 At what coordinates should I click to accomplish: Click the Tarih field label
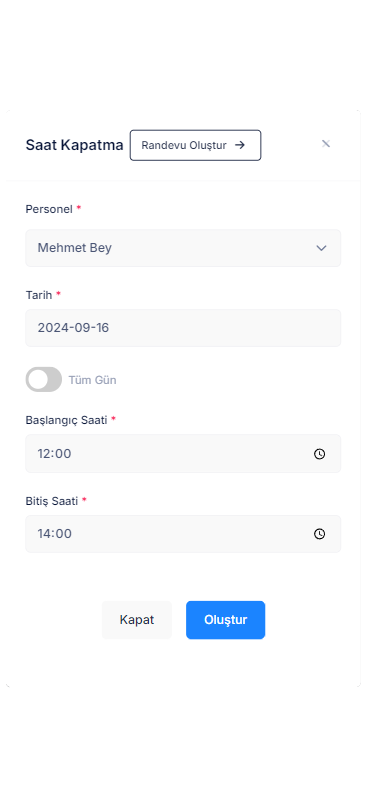click(x=39, y=295)
